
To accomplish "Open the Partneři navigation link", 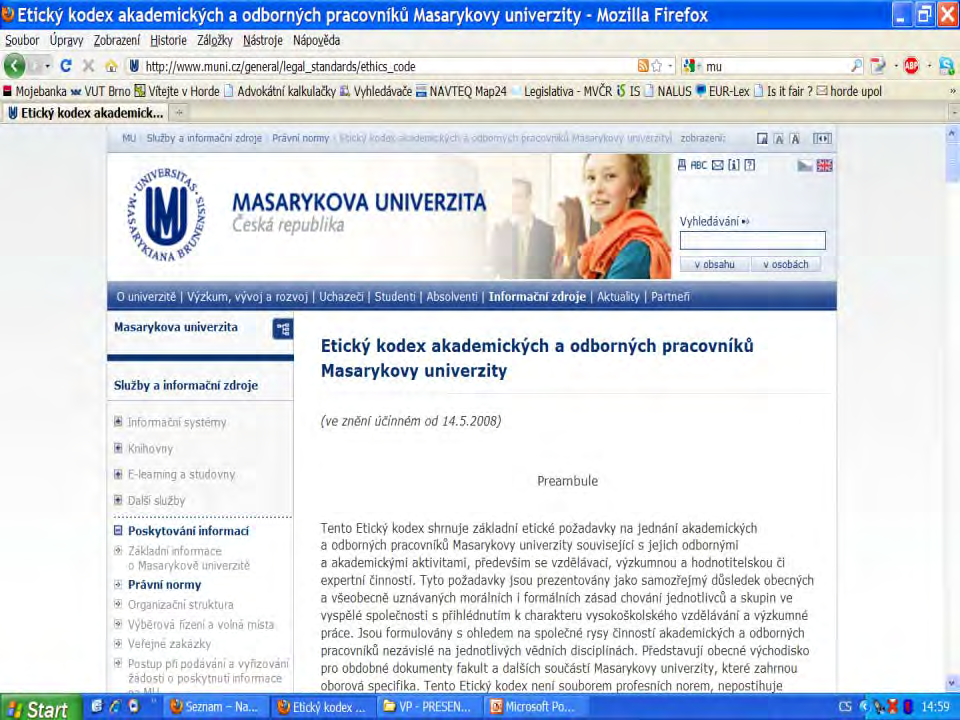I will (670, 296).
